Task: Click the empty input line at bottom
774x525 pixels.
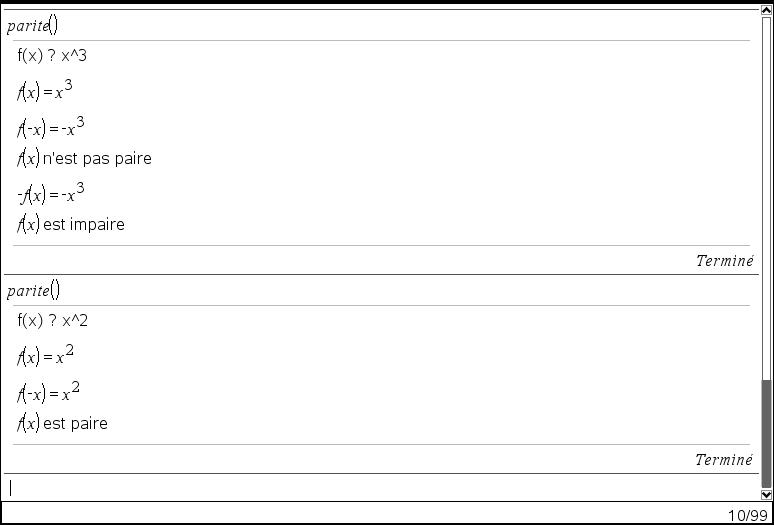Action: 380,488
